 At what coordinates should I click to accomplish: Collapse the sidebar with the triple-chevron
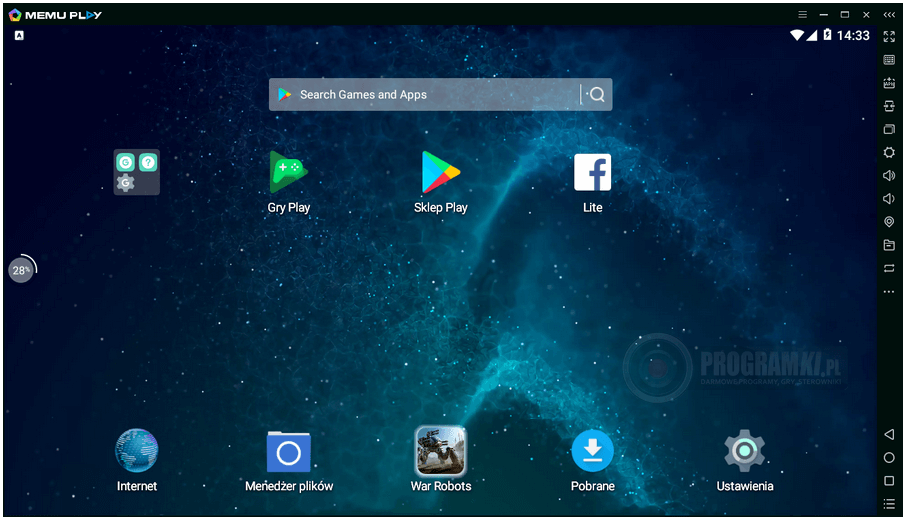tap(889, 15)
